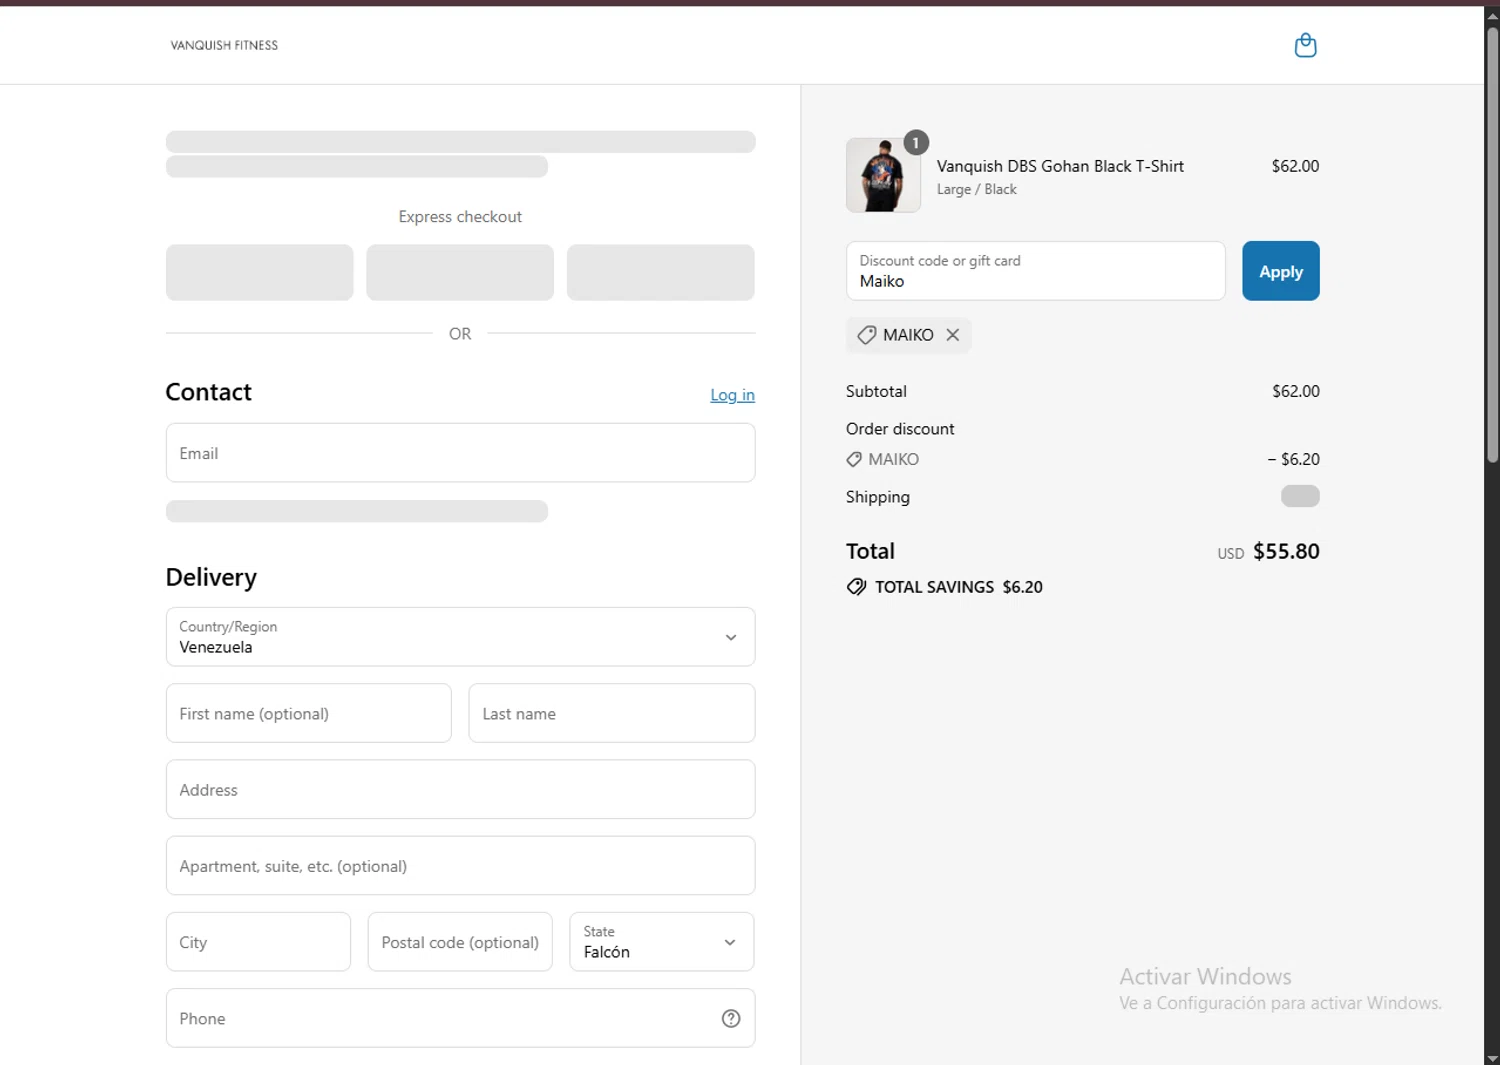Viewport: 1500px width, 1065px height.
Task: Click the First name (optional) field
Action: click(308, 713)
